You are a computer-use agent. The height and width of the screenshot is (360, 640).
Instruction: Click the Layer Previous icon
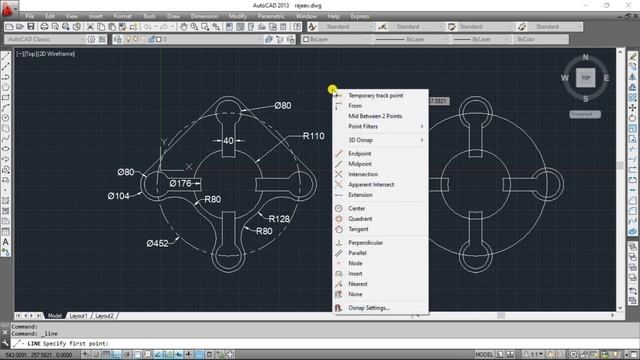click(x=280, y=39)
